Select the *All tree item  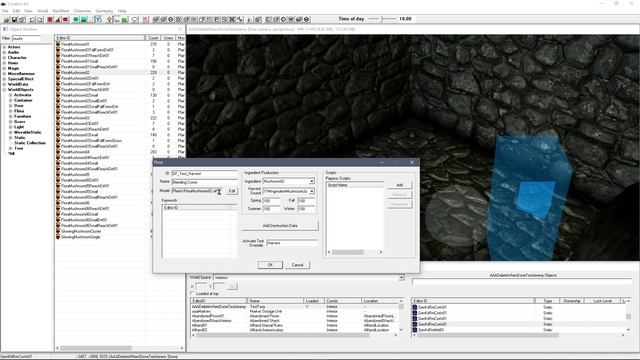pyautogui.click(x=11, y=154)
